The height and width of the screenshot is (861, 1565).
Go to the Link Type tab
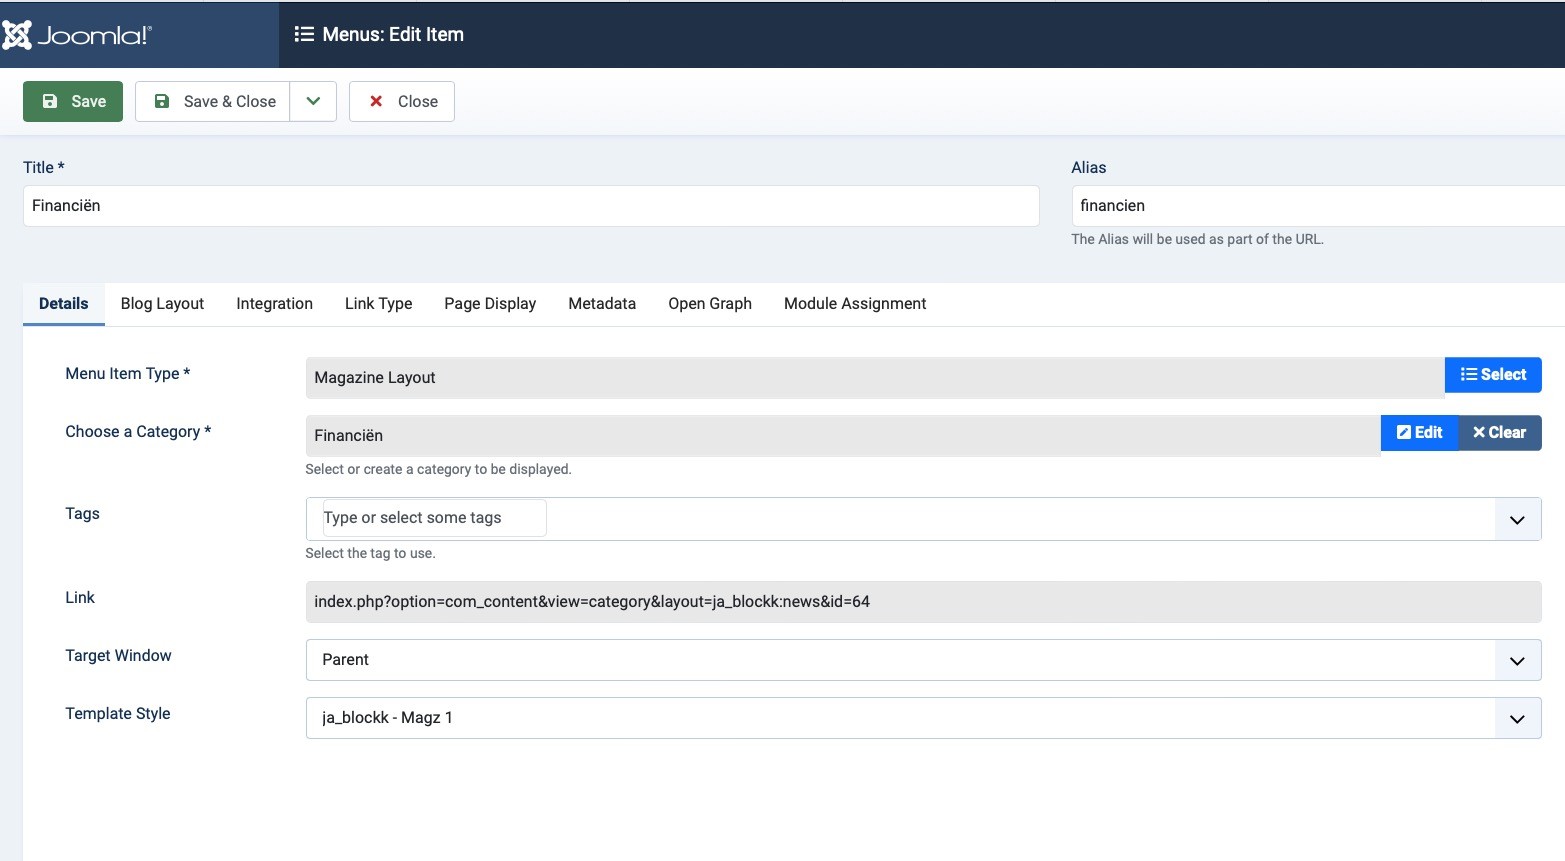(378, 304)
